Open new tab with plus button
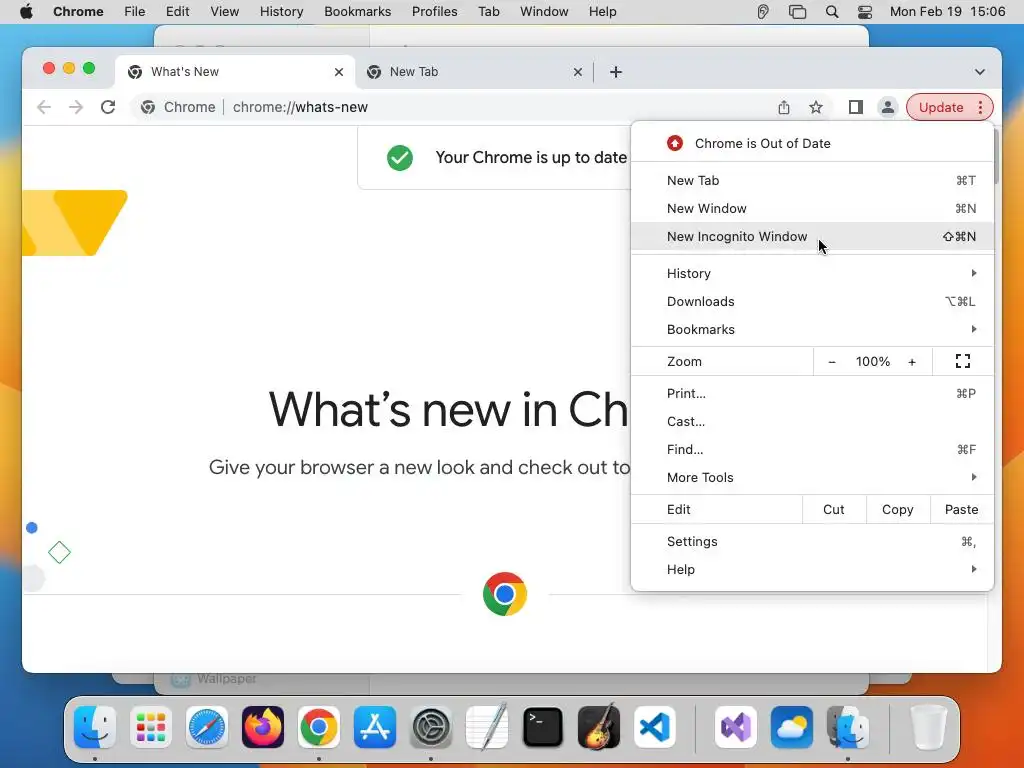 point(615,72)
